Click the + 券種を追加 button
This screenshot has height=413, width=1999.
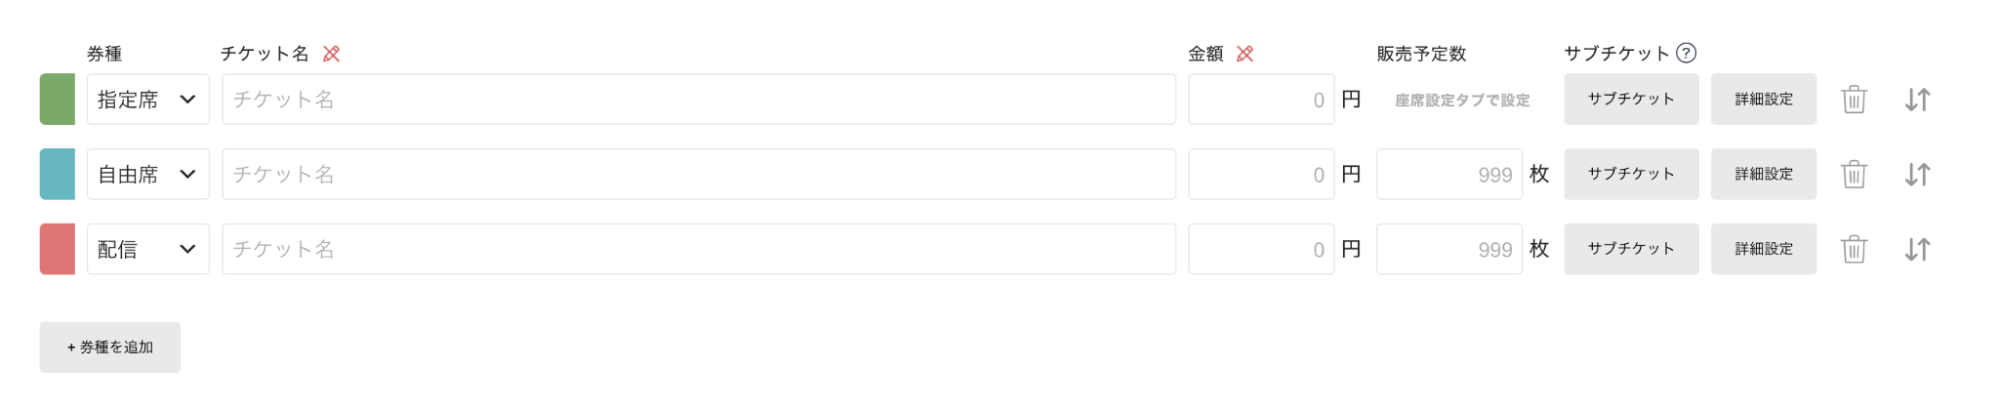[x=110, y=347]
